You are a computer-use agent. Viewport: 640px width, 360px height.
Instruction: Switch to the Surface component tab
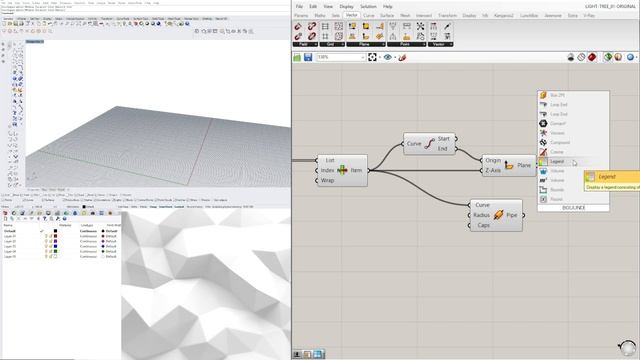387,16
